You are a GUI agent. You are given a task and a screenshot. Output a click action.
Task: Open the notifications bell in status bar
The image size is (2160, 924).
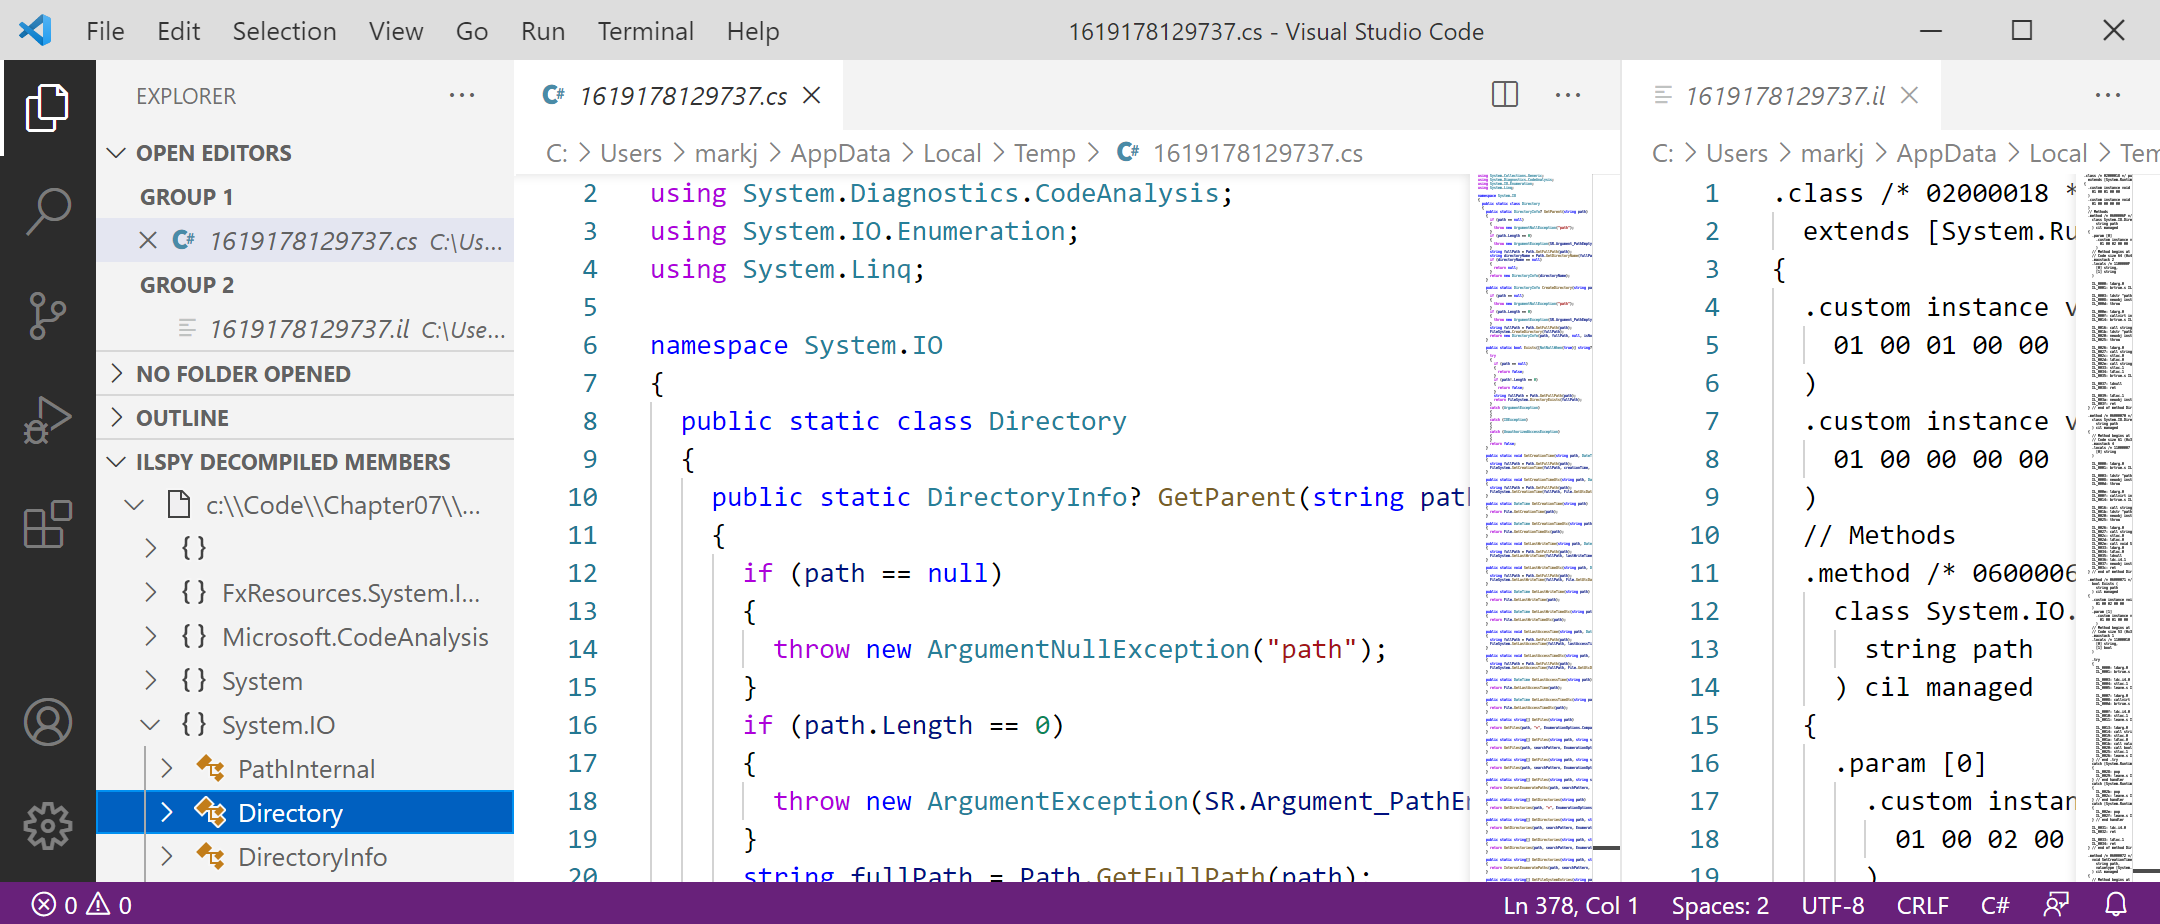[x=2116, y=905]
